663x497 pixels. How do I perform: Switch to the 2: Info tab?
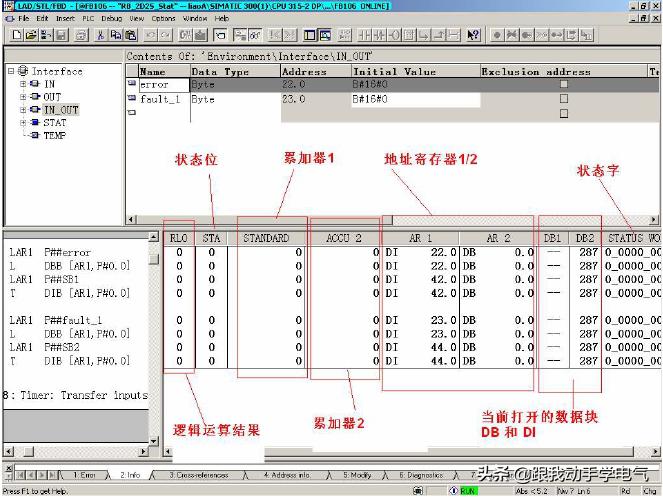pos(130,475)
